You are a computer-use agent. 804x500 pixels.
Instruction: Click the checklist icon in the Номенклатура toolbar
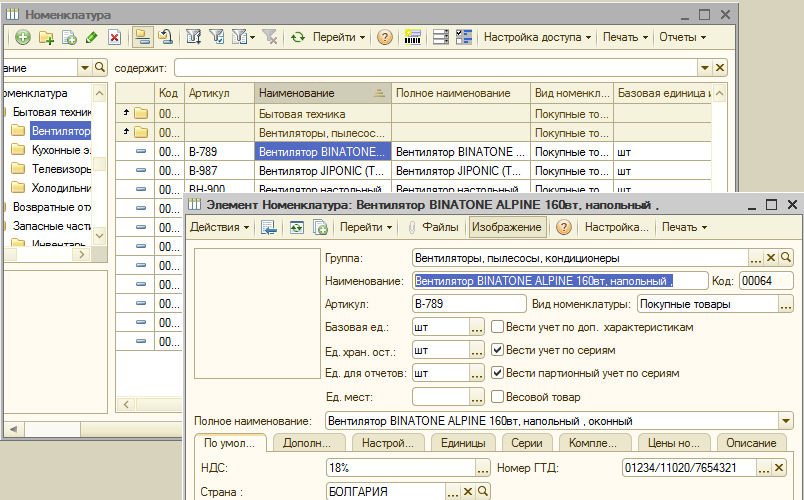coord(464,37)
